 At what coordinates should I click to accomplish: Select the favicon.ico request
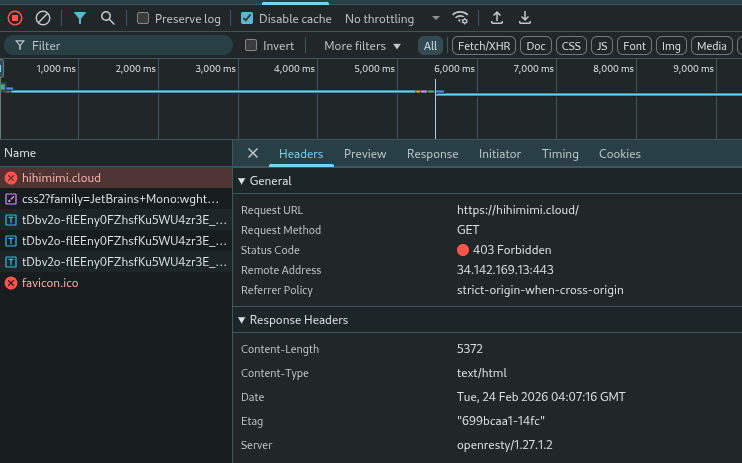pos(50,283)
